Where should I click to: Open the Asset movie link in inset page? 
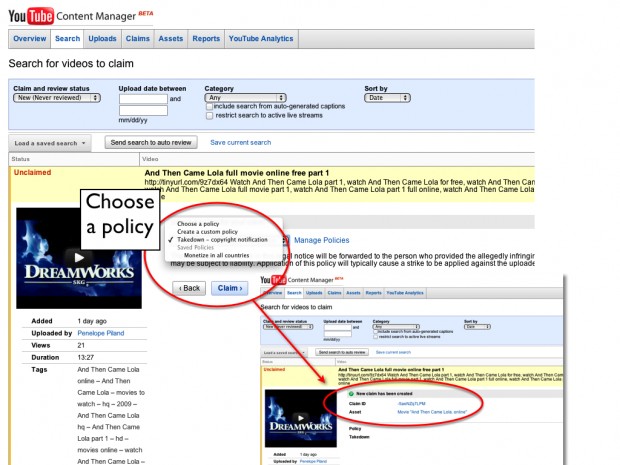pyautogui.click(x=432, y=412)
